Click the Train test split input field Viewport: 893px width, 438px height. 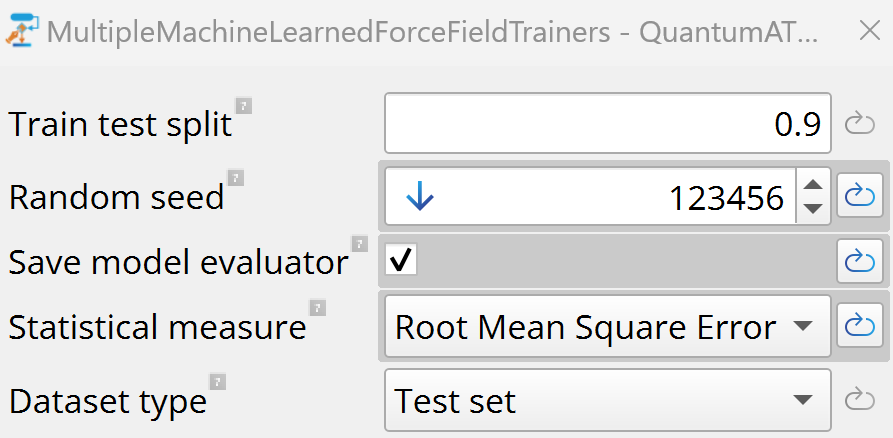click(606, 124)
